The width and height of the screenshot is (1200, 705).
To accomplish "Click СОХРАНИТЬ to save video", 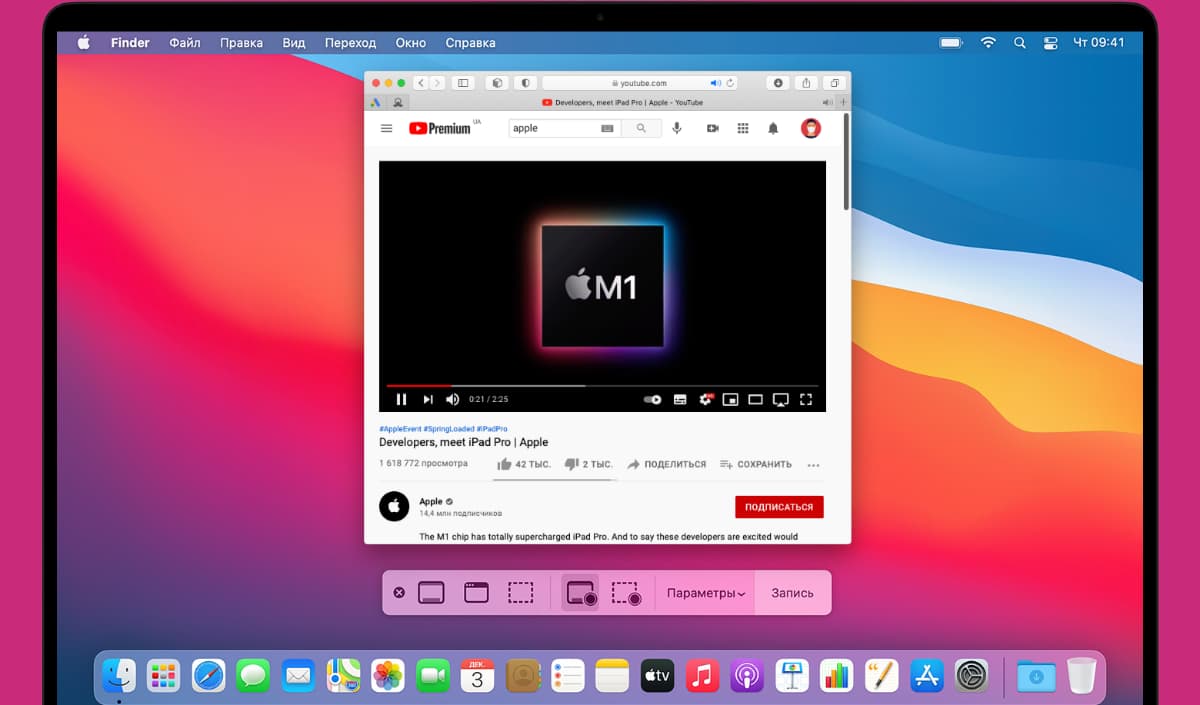I will pyautogui.click(x=756, y=464).
